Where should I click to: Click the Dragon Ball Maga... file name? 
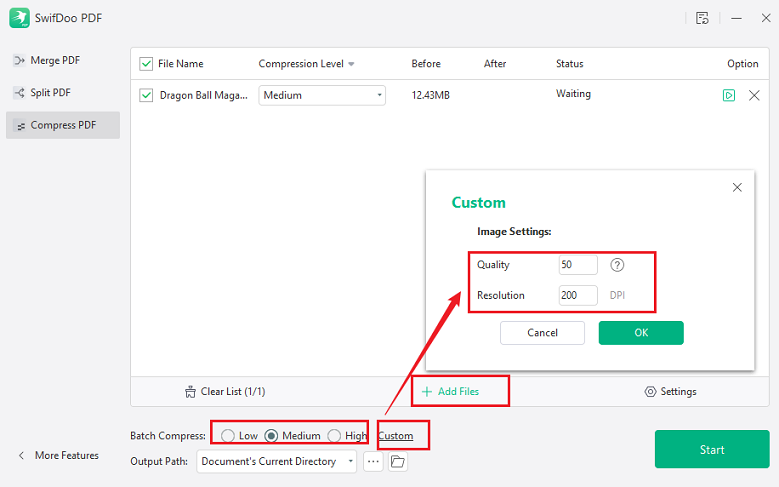[x=204, y=95]
